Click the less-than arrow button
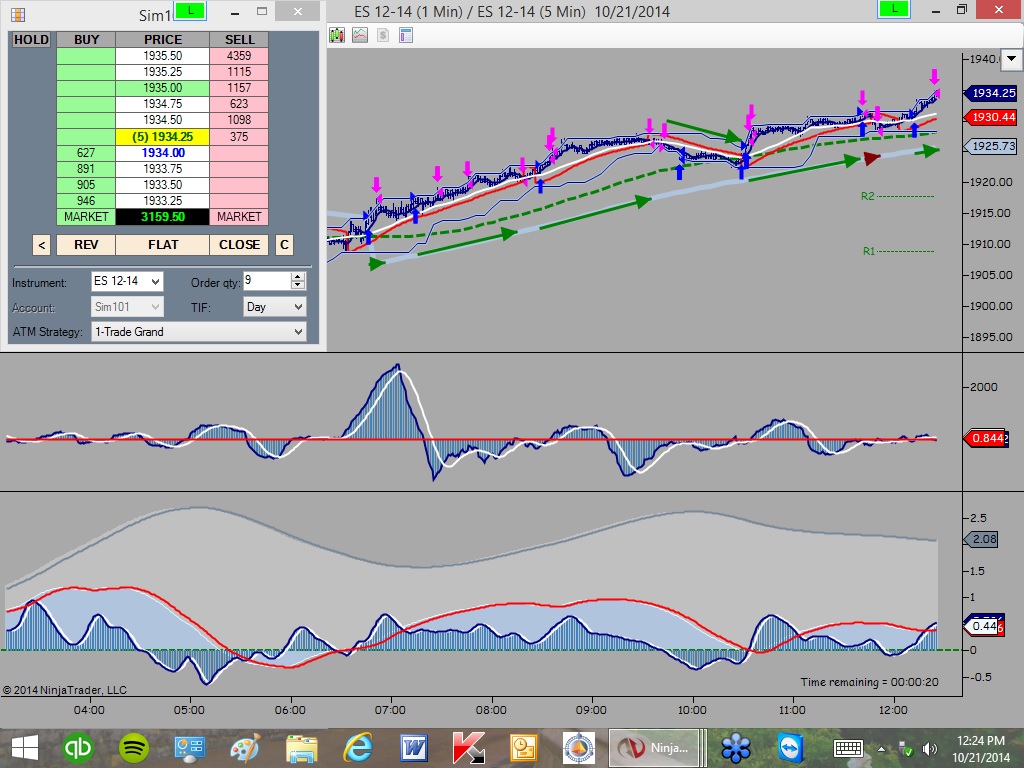This screenshot has width=1024, height=768. 41,245
